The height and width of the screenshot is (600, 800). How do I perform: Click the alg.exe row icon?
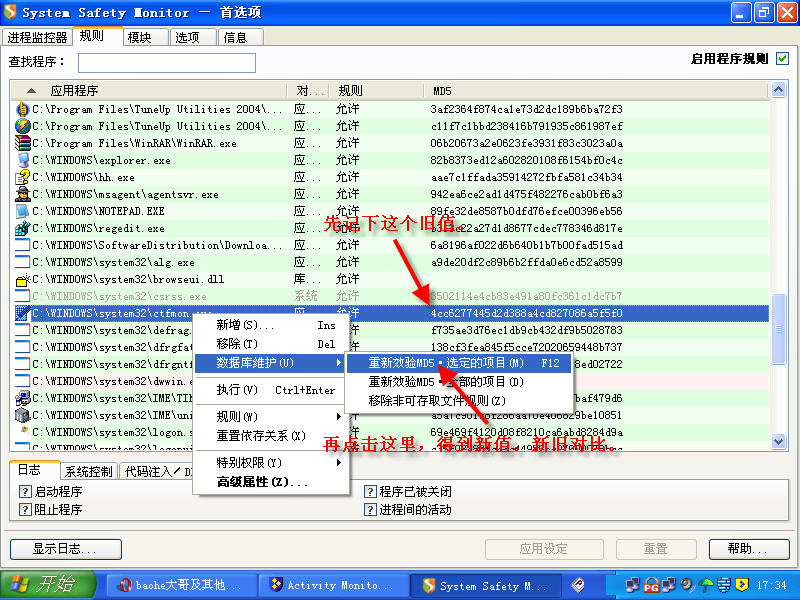(x=22, y=262)
